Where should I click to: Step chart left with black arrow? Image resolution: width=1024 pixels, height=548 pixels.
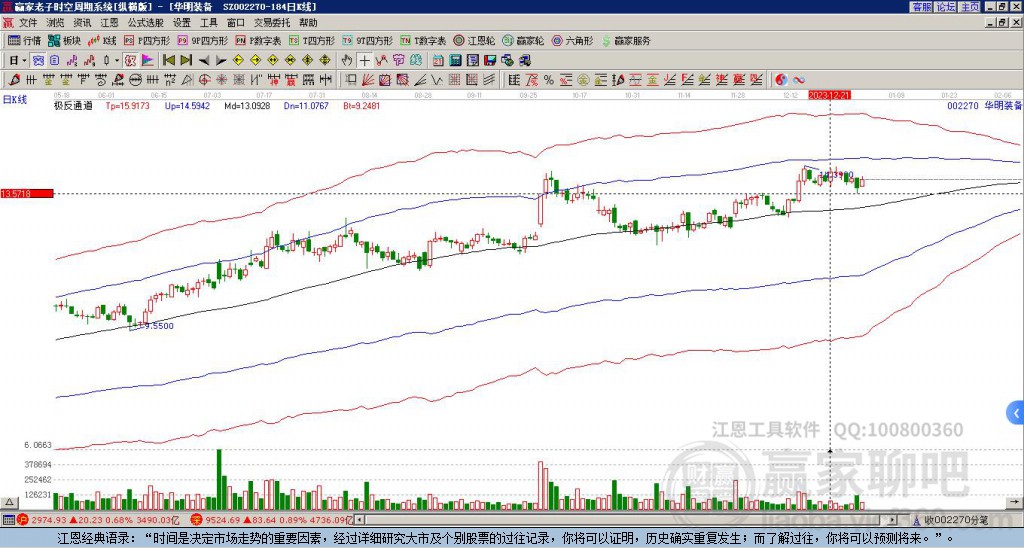pos(204,61)
